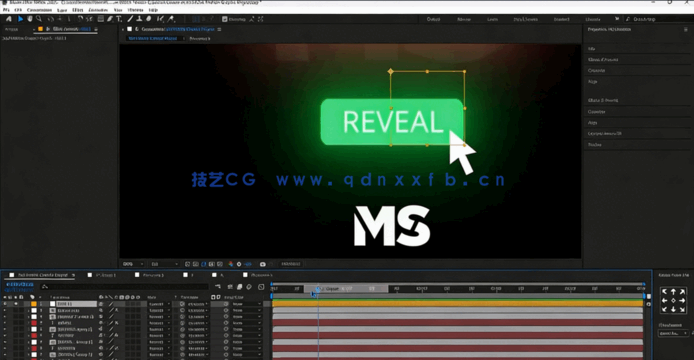
Task: Select the Roto Brush tool
Action: coord(161,19)
